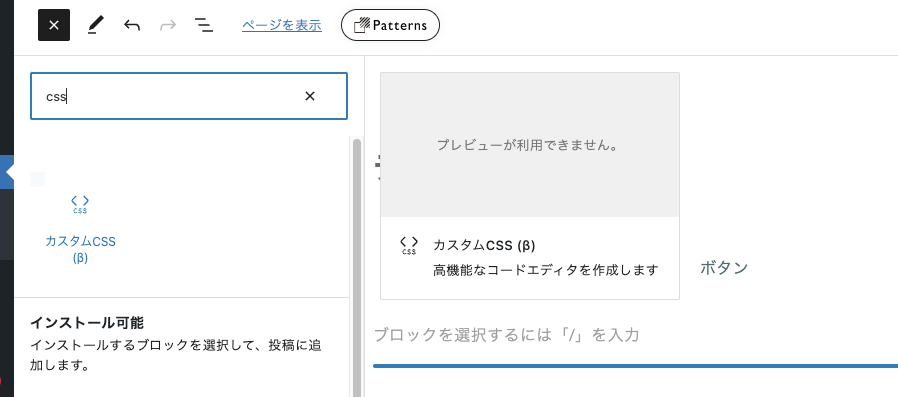Close the block inserter with the X button

point(54,25)
